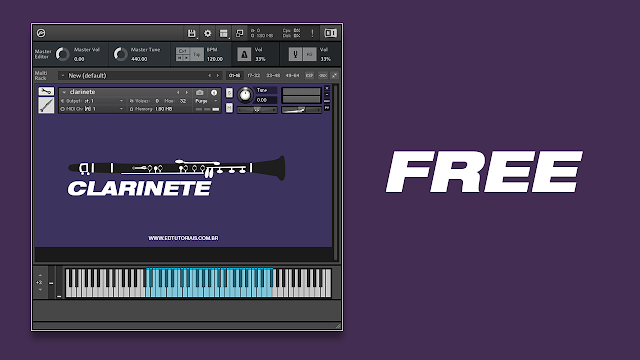The width and height of the screenshot is (640, 360).
Task: Select next instrument with right arrow
Action: (187, 93)
